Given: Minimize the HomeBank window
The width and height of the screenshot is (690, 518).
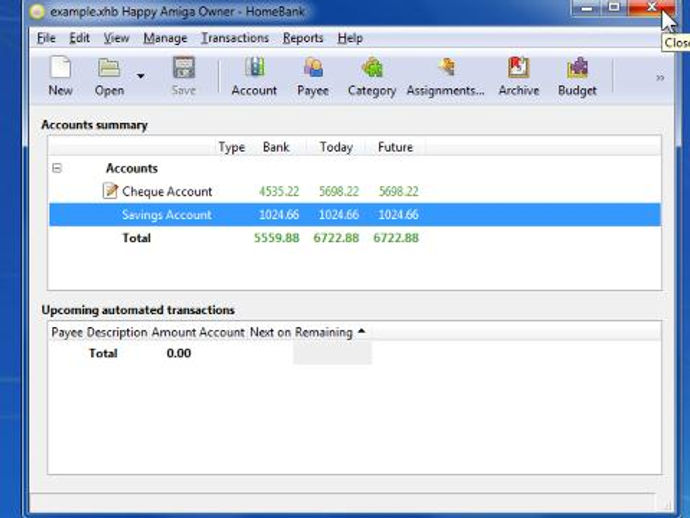Looking at the screenshot, I should point(587,7).
